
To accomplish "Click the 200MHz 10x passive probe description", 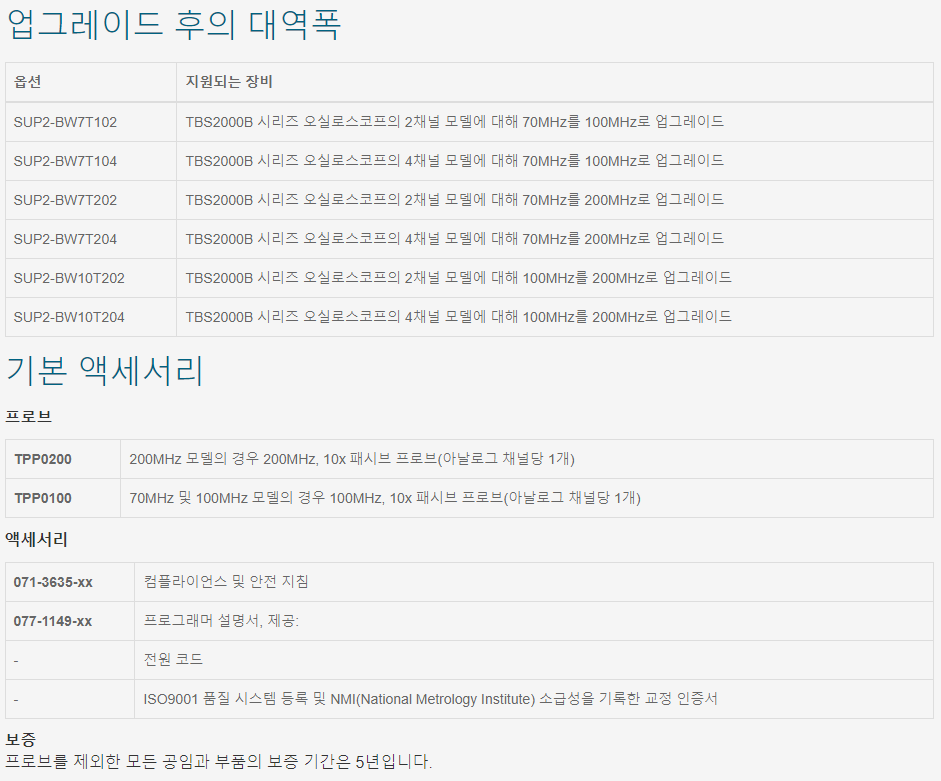I will pyautogui.click(x=352, y=459).
